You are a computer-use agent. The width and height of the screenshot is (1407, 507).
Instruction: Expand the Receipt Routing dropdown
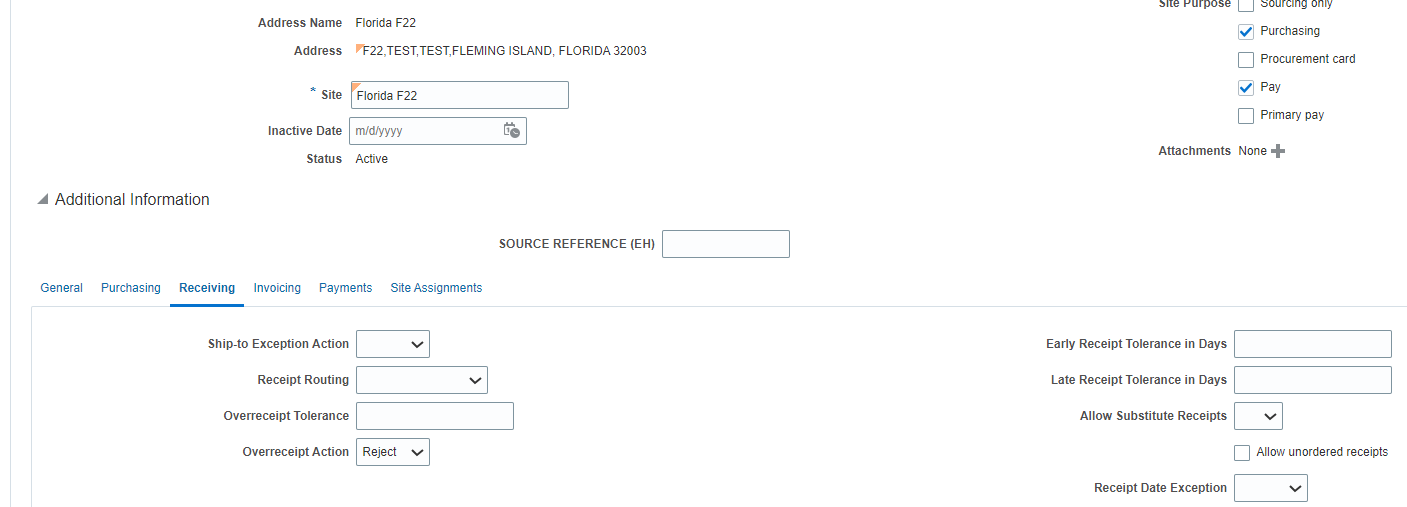click(422, 380)
